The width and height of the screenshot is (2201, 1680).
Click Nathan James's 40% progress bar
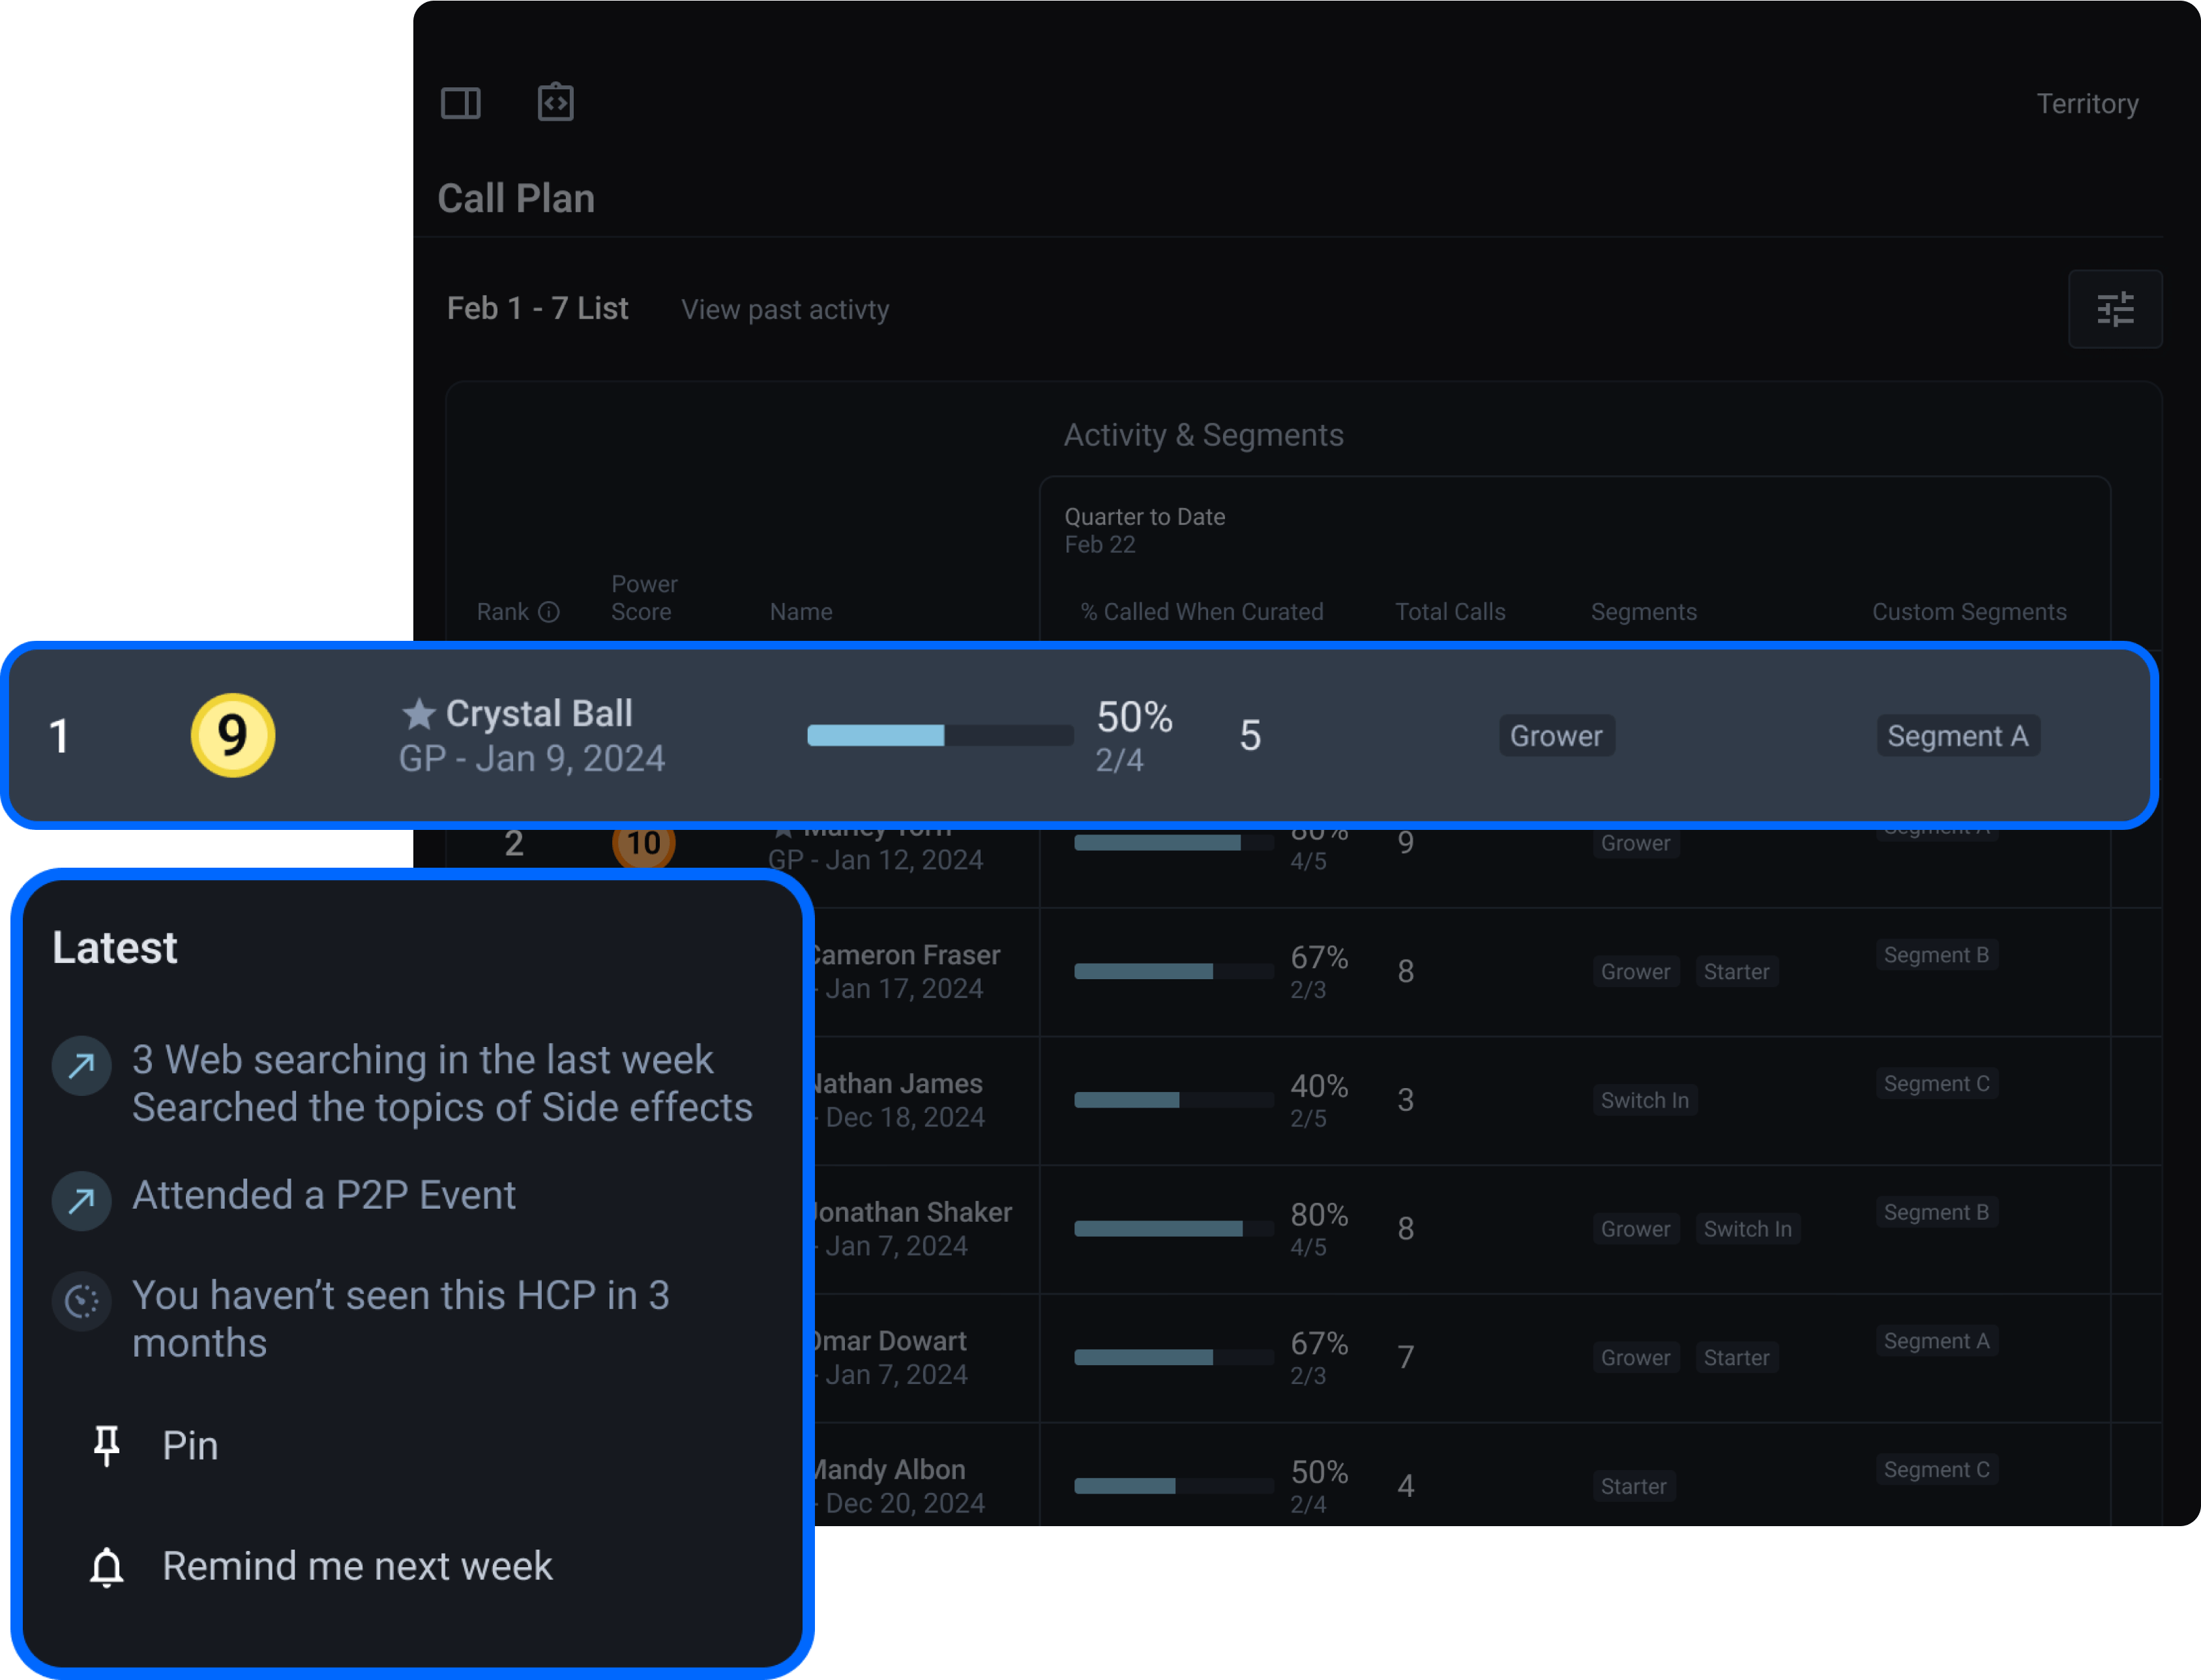(1174, 1100)
